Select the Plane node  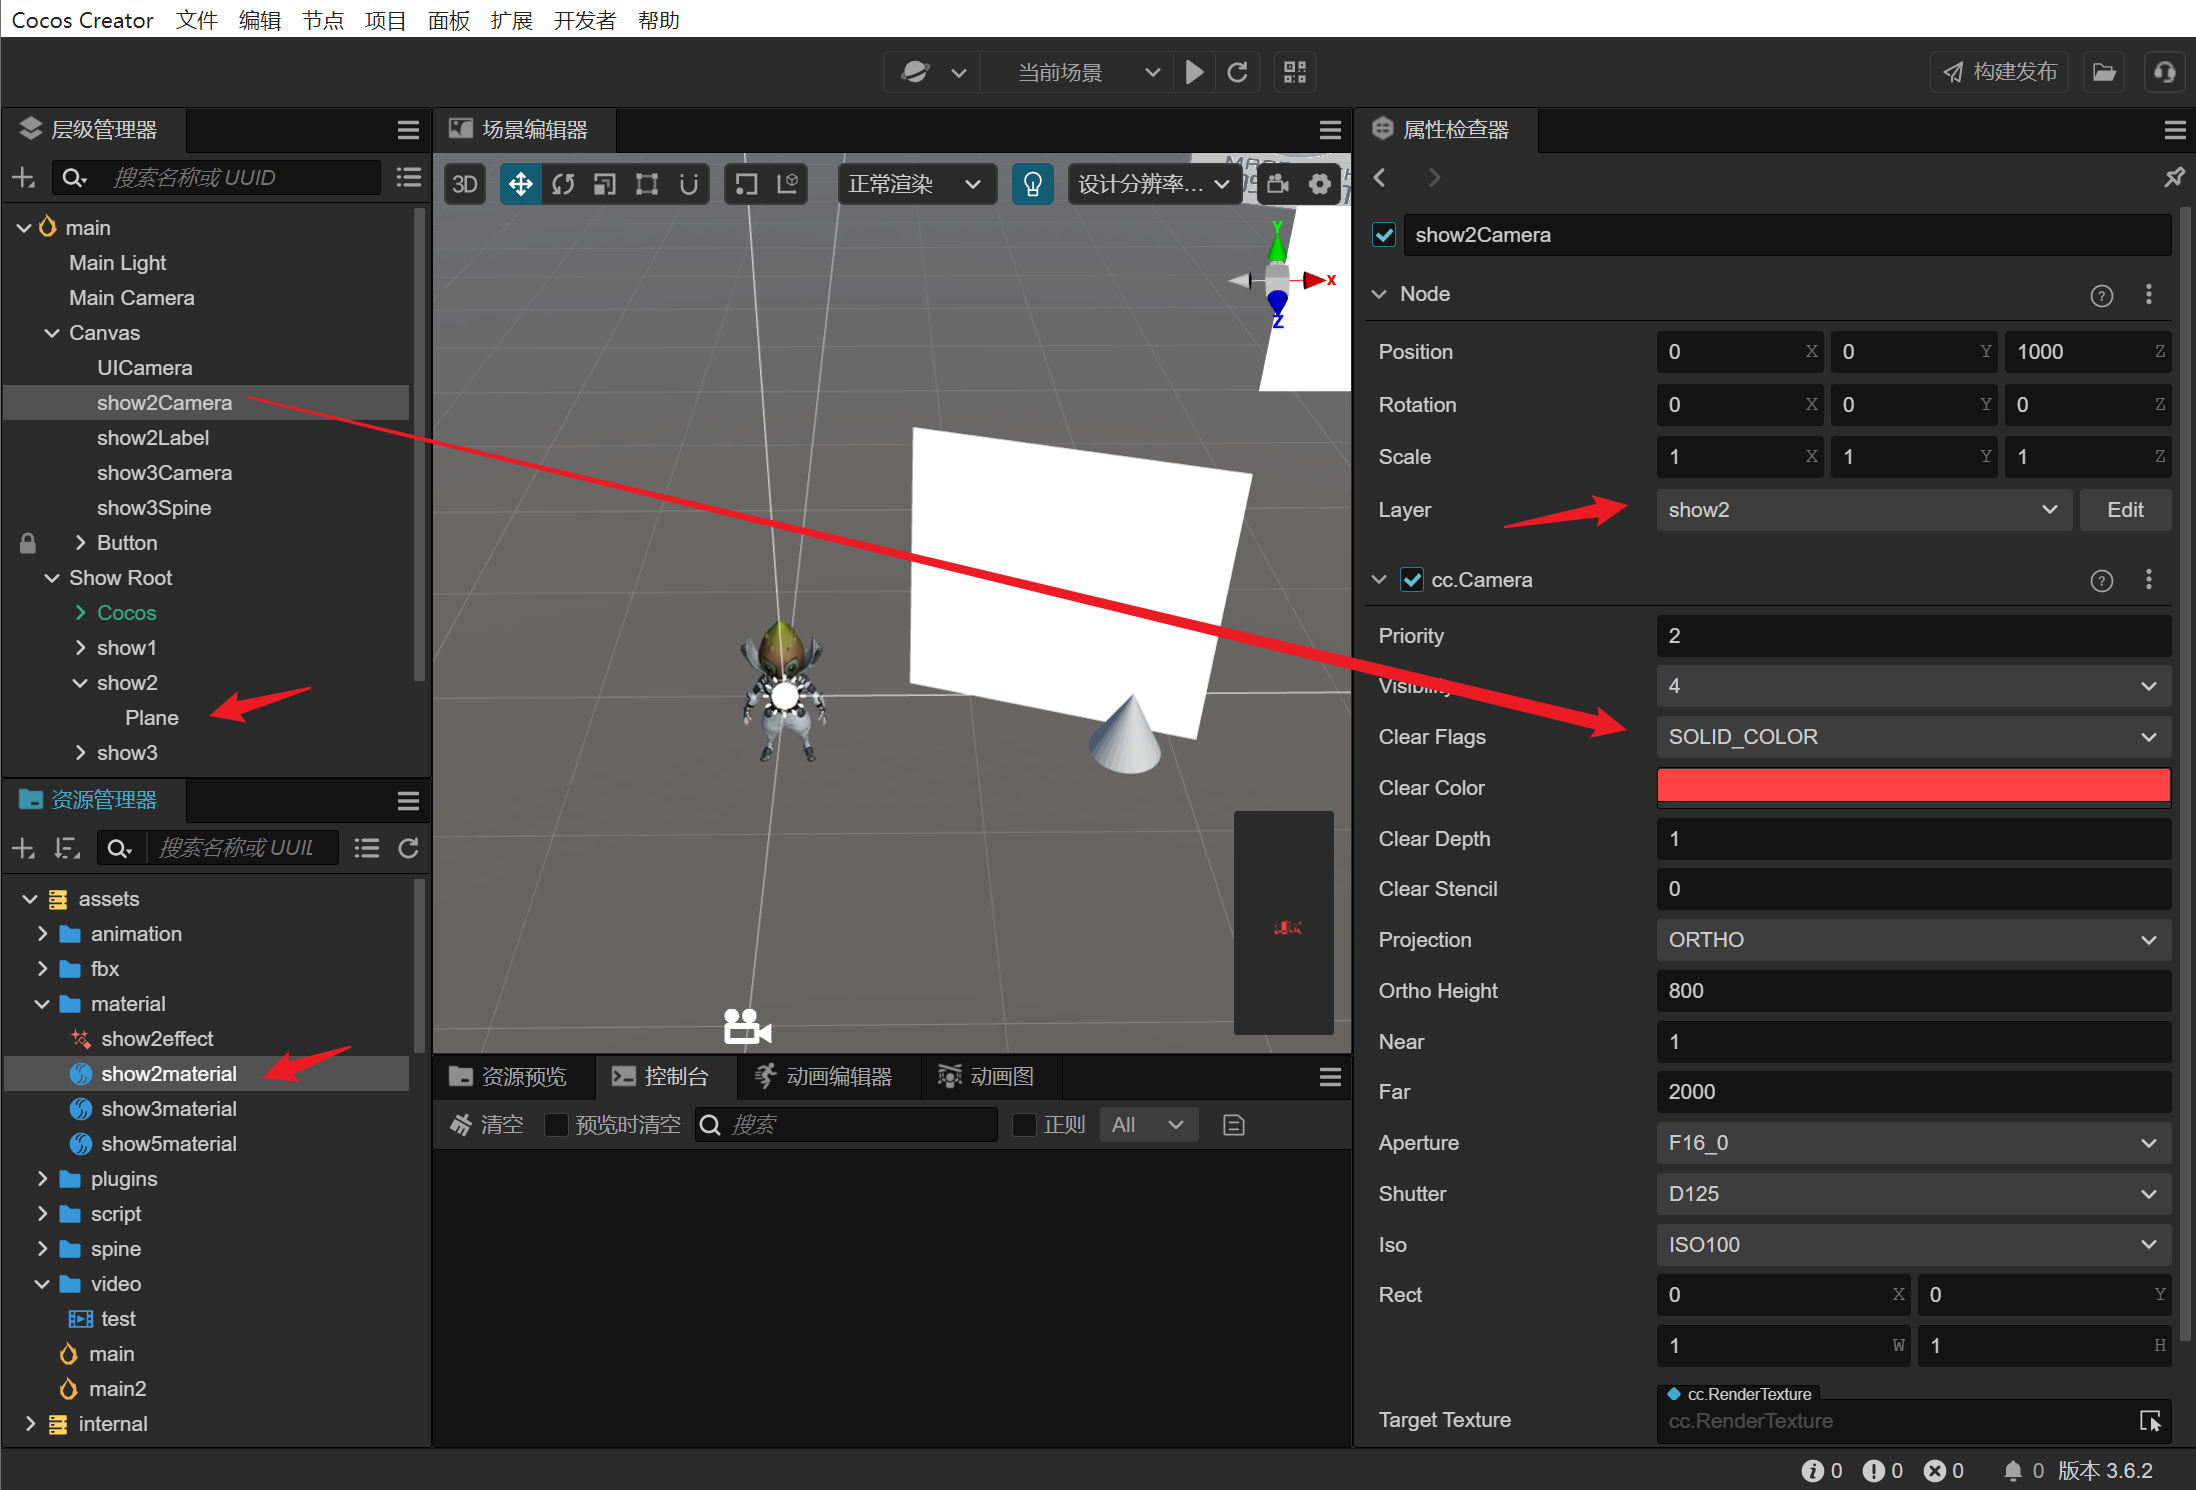[152, 718]
